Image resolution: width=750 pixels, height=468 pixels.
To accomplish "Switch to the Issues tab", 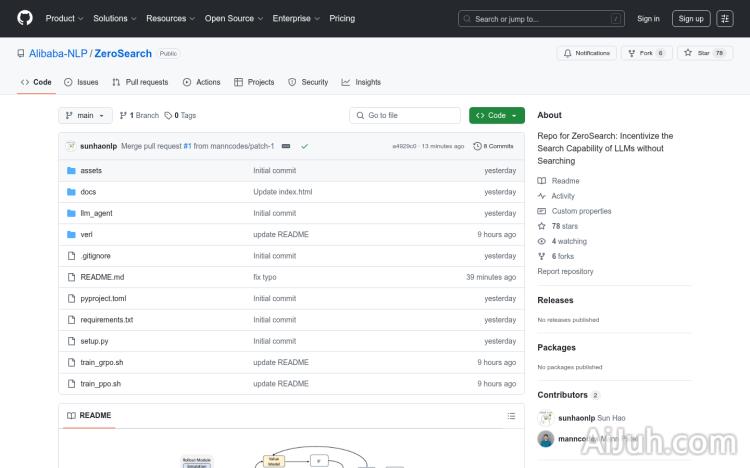I will 81,82.
